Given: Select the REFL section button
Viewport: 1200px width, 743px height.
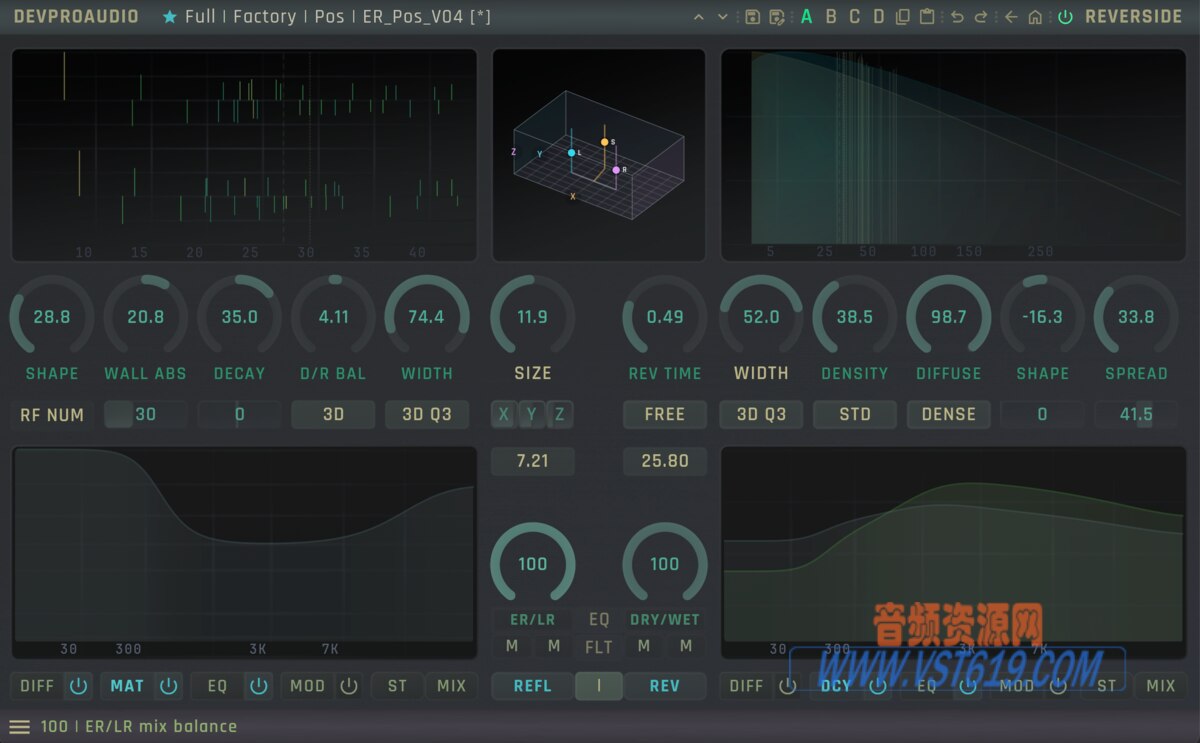Looking at the screenshot, I should pyautogui.click(x=533, y=686).
